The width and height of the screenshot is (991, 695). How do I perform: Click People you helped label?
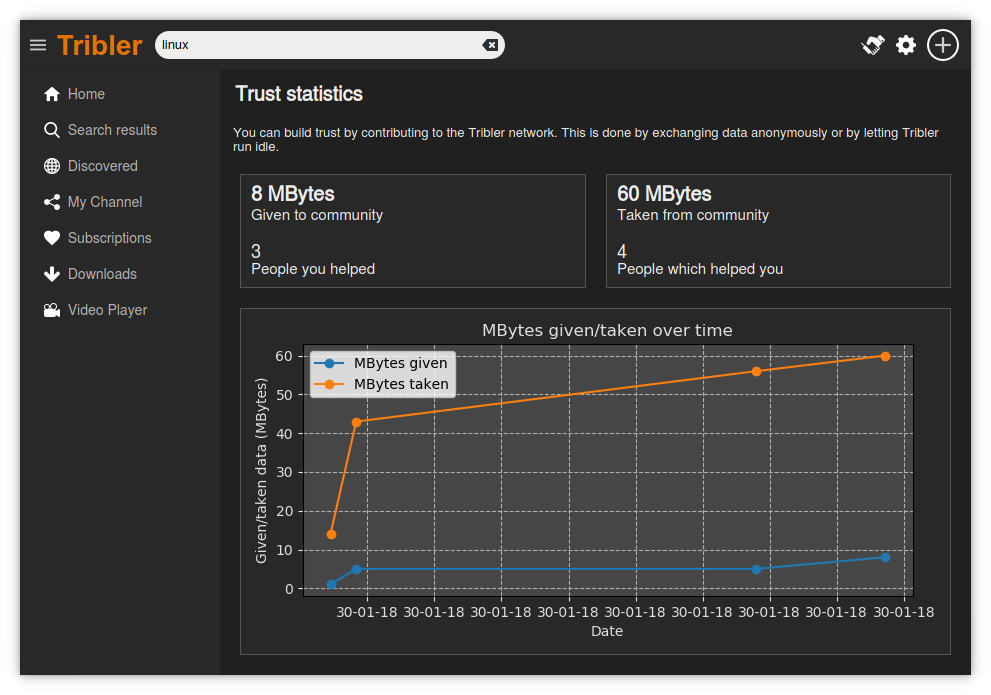pos(313,269)
